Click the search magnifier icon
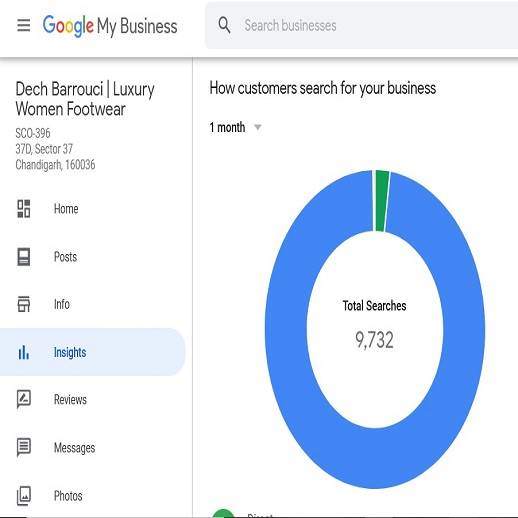This screenshot has height=518, width=518. [x=224, y=25]
